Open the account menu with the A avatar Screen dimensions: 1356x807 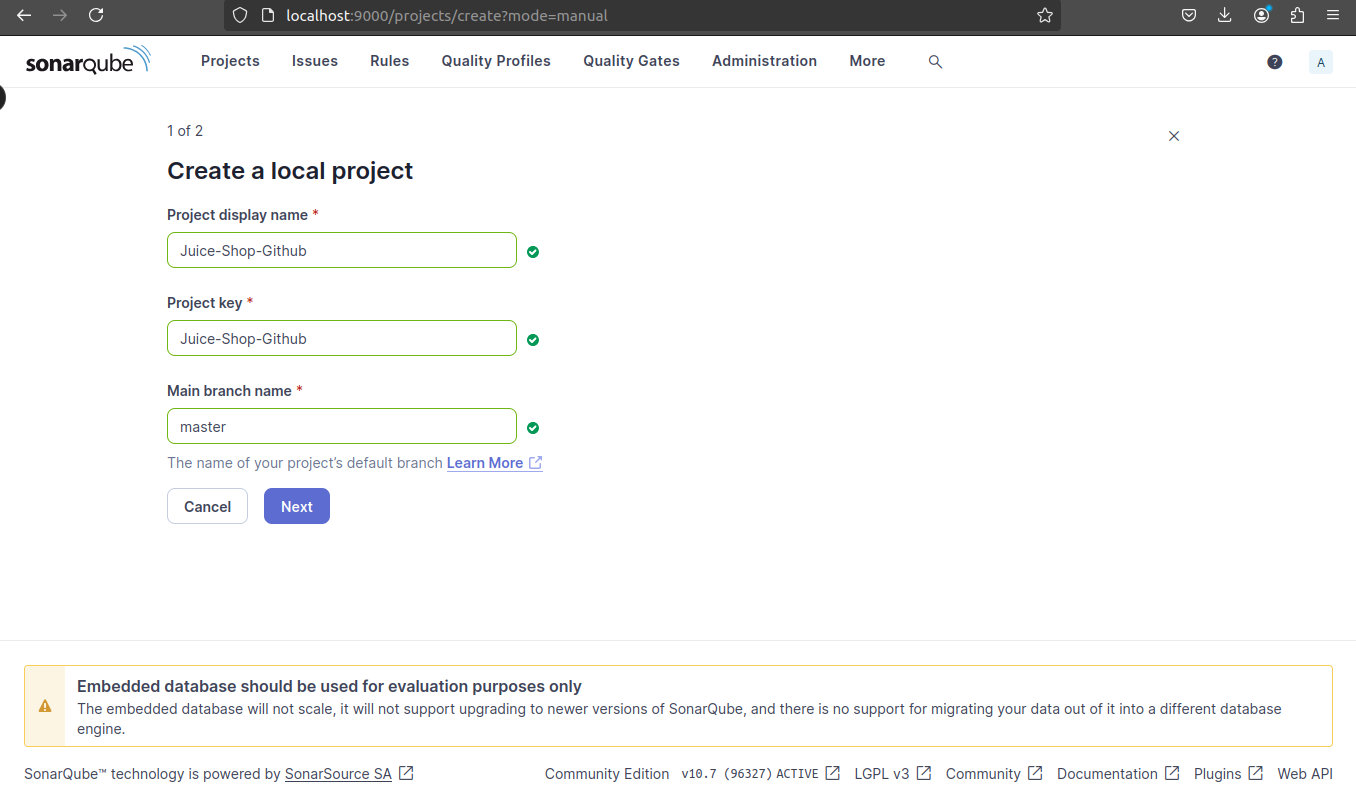point(1320,61)
